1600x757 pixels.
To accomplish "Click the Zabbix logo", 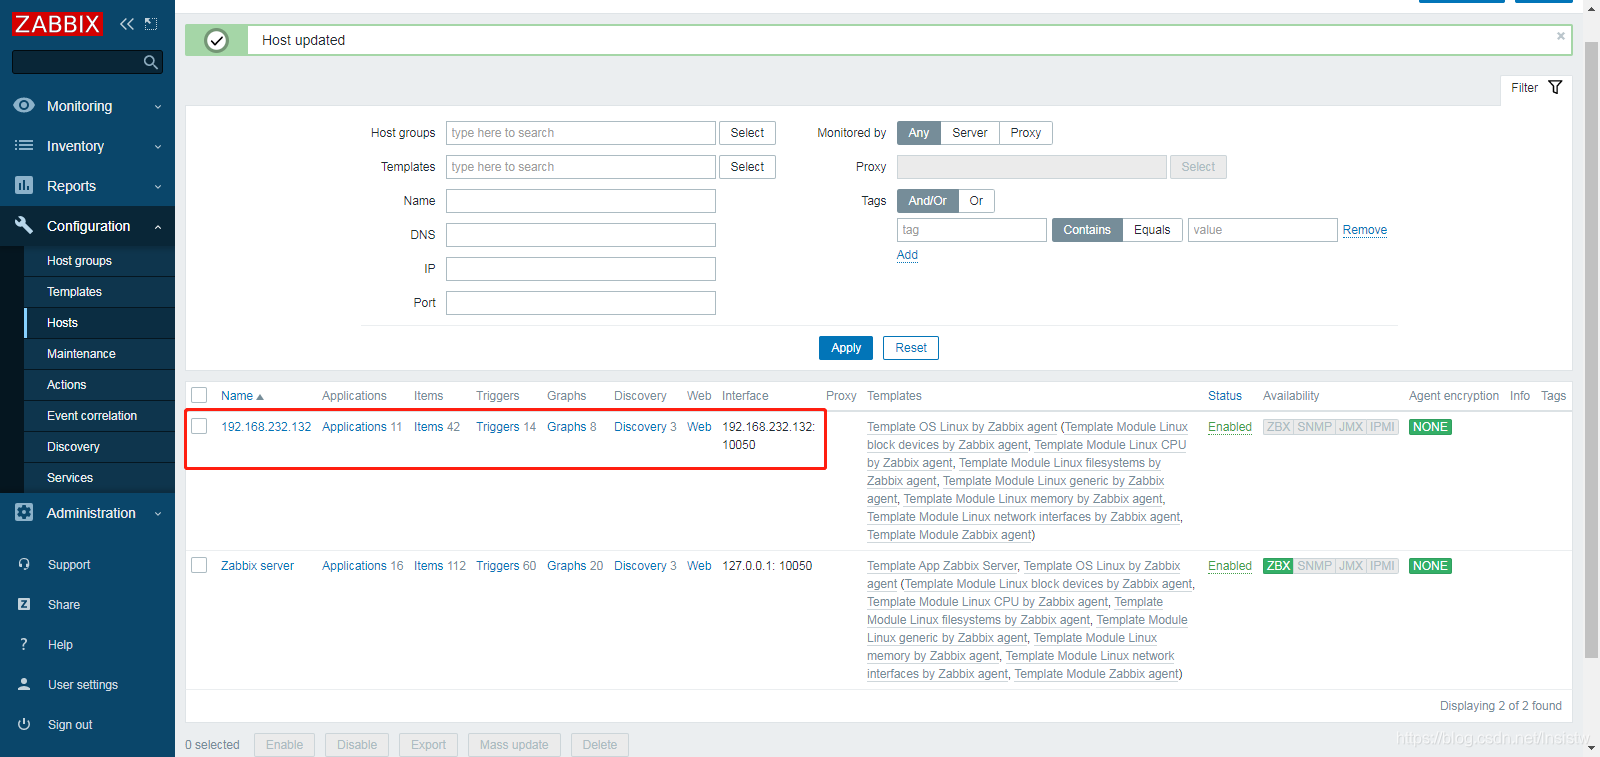I will point(57,24).
